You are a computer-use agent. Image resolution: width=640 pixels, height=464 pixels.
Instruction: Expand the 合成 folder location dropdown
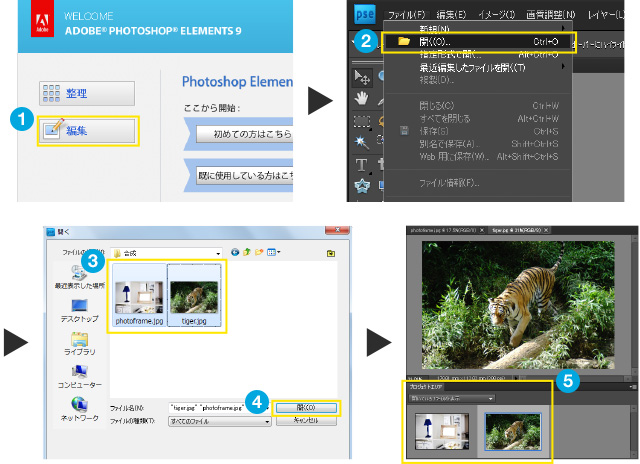(x=218, y=253)
